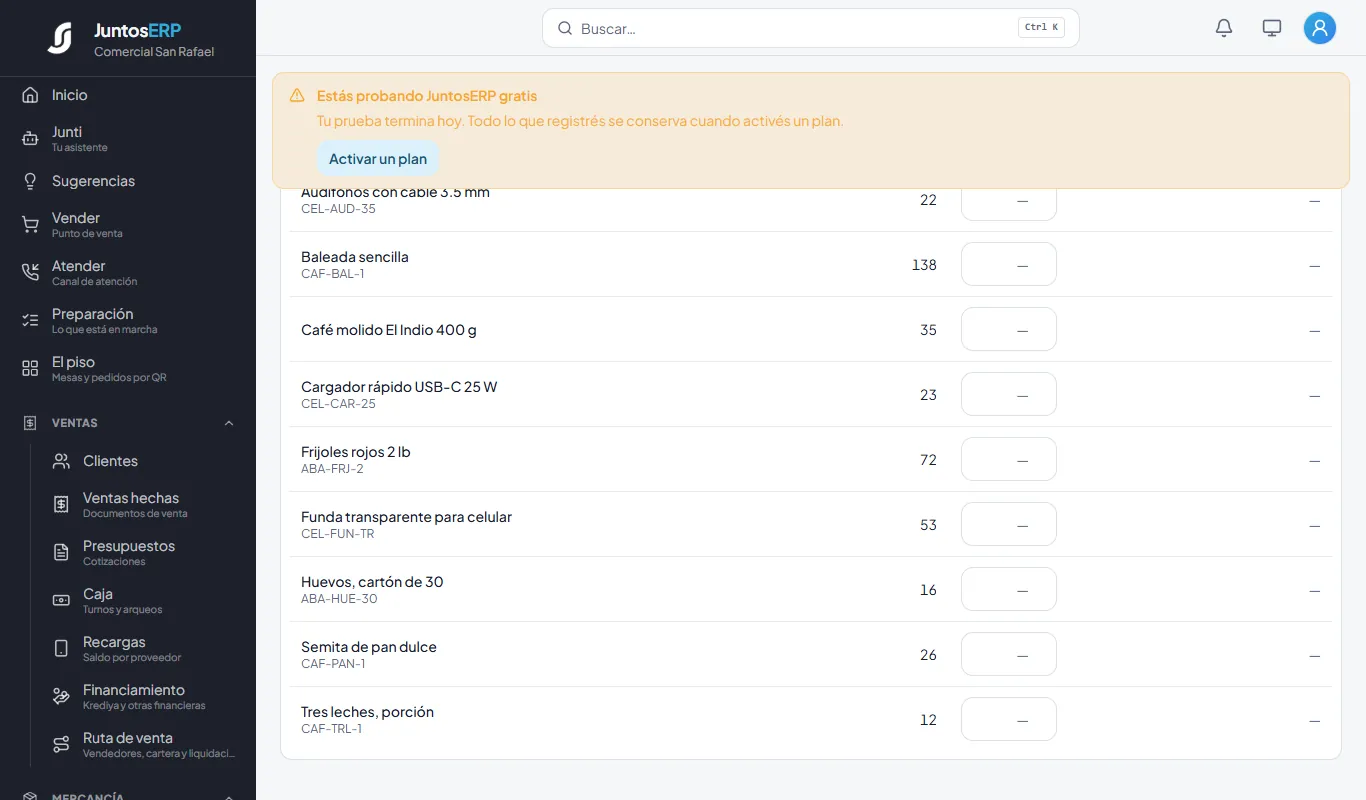Viewport: 1366px width, 800px height.
Task: Click the trial warning triangle icon
Action: pyautogui.click(x=297, y=96)
